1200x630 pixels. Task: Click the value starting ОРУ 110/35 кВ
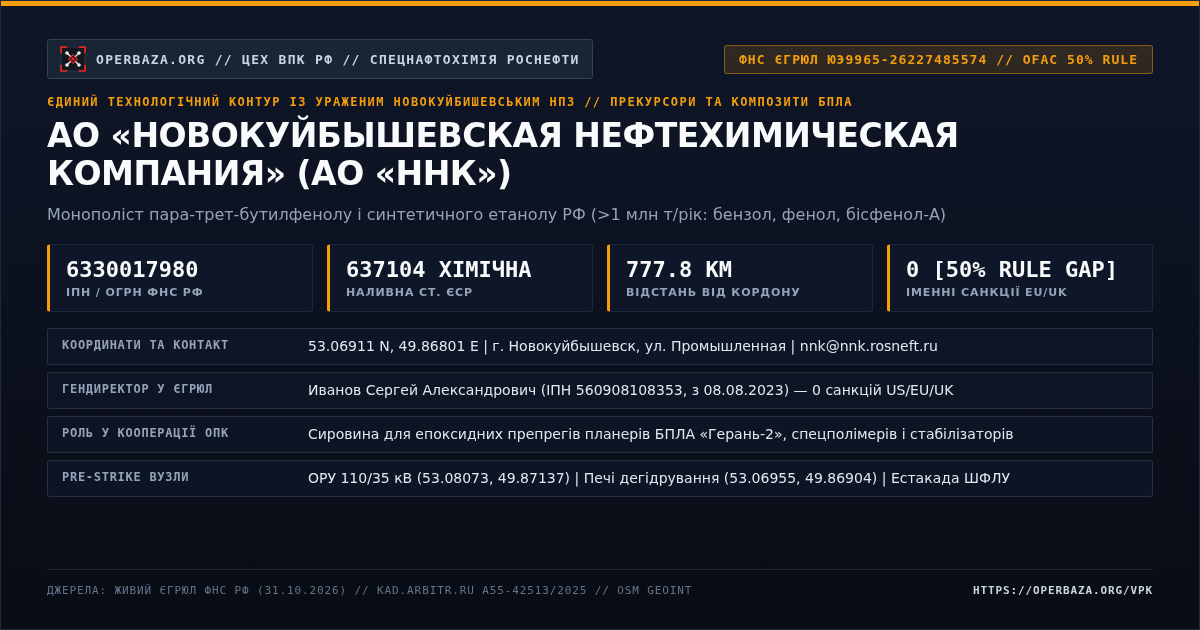click(x=659, y=478)
